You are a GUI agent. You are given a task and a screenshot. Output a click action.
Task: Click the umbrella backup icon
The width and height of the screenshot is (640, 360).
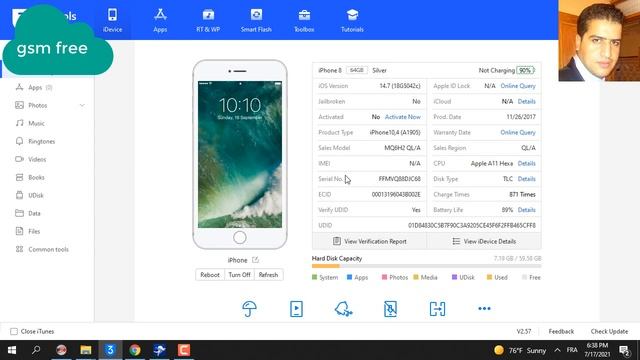[x=249, y=309]
